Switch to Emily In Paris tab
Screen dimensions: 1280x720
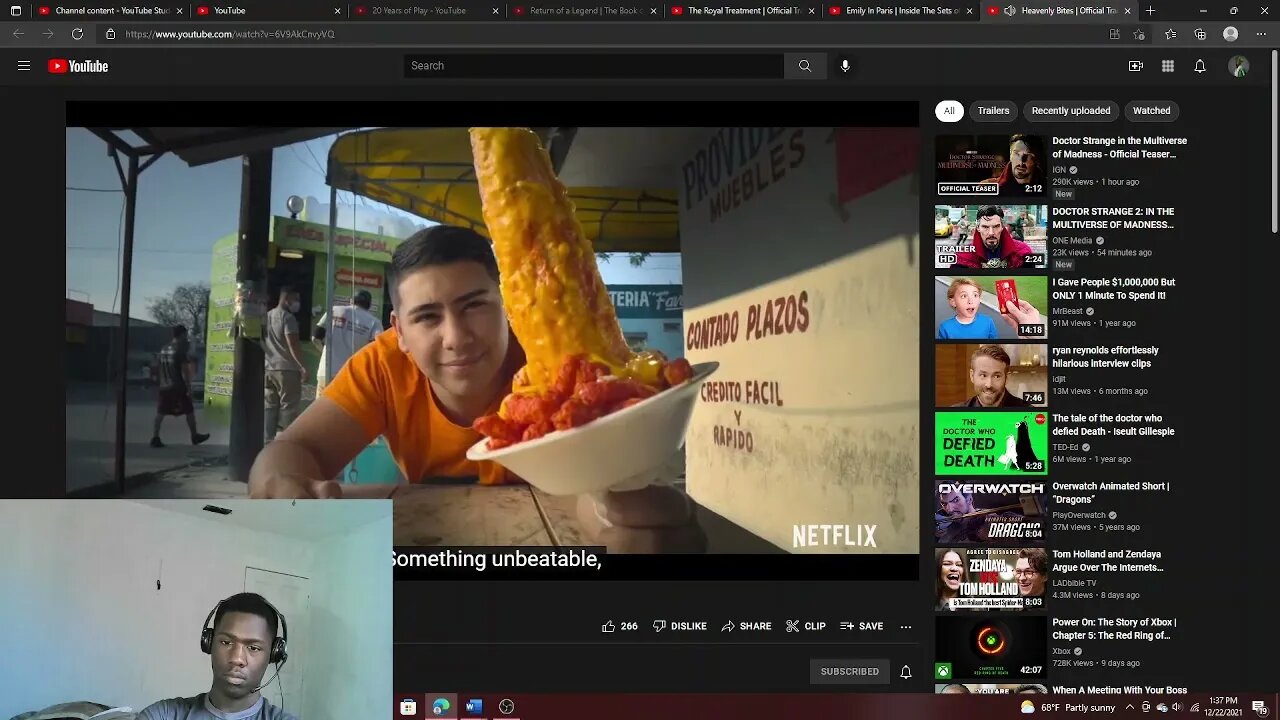tap(899, 11)
